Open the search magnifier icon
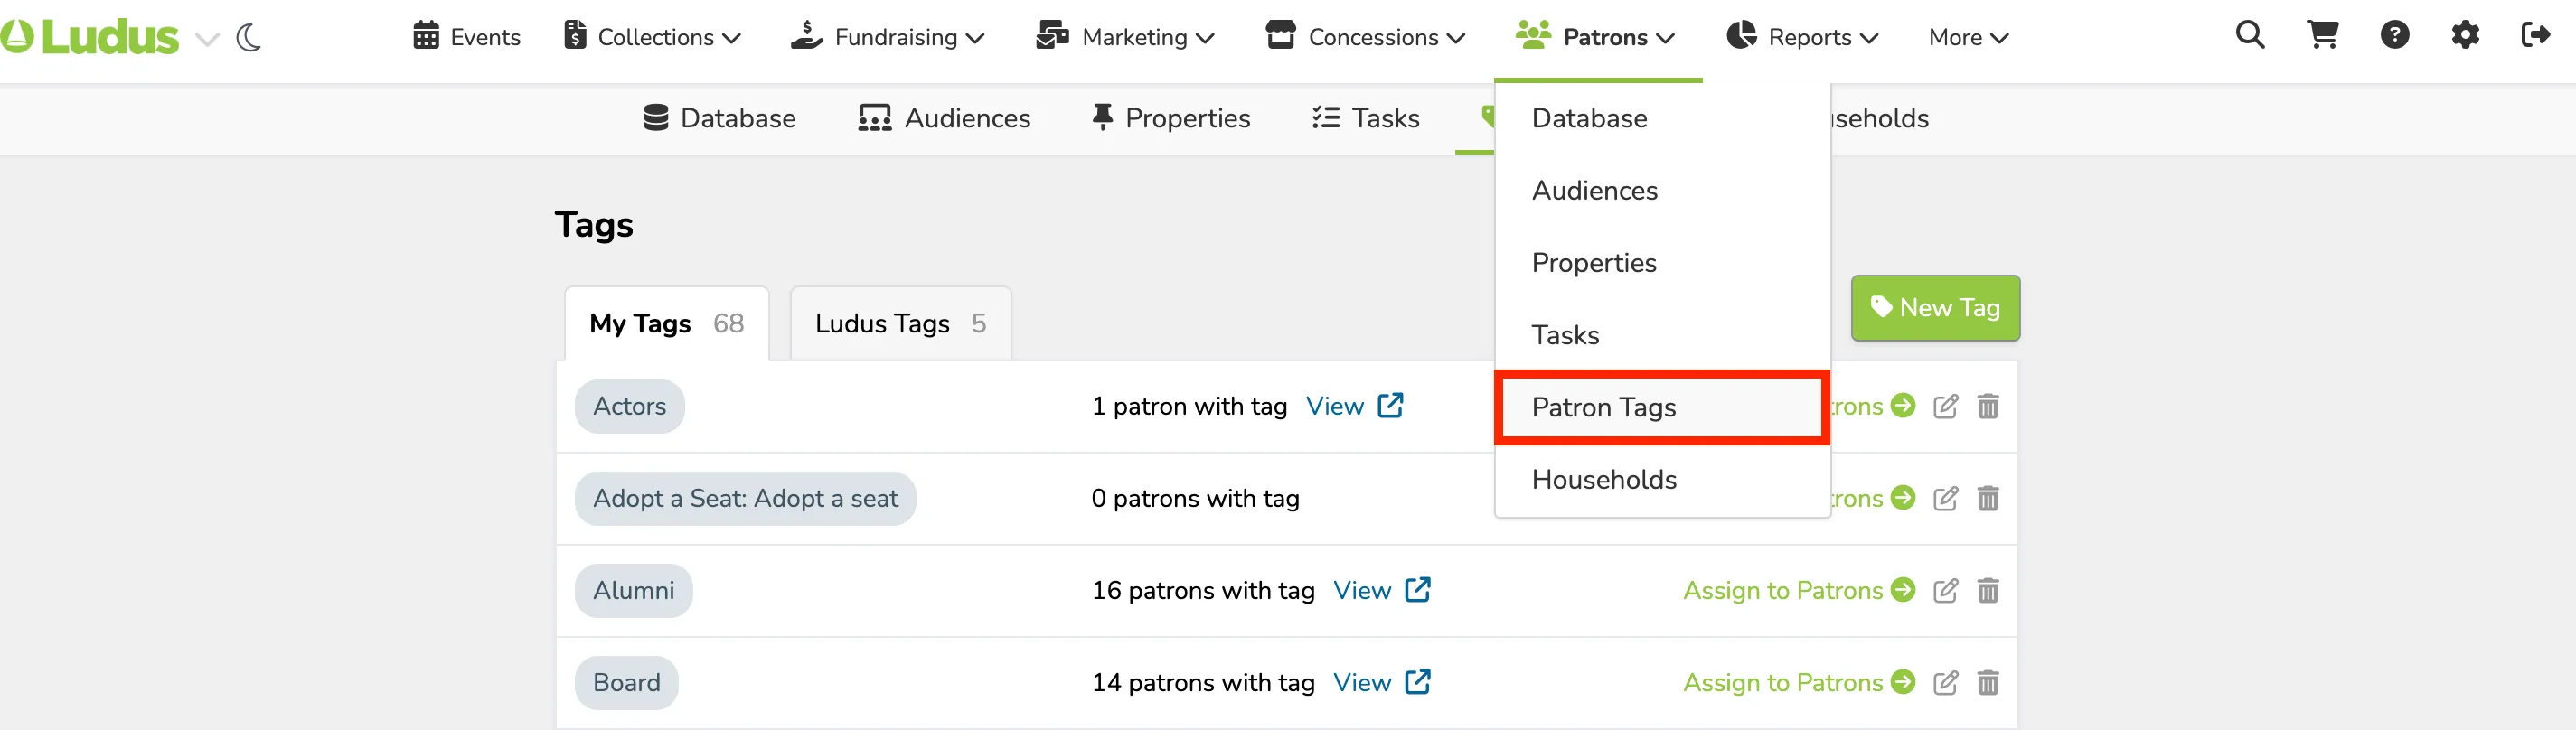This screenshot has width=2576, height=730. click(x=2250, y=36)
